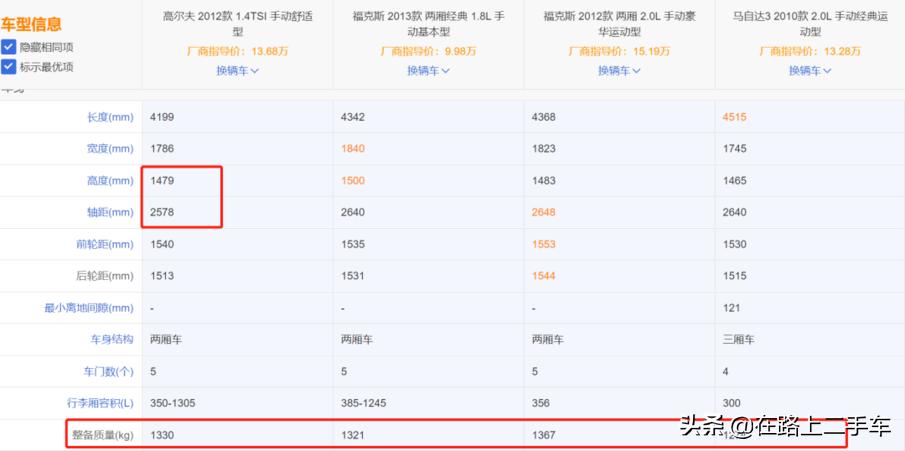The image size is (905, 451).
Task: Open the 福克斯 2013款 两厢经典 1.8L title
Action: [428, 24]
